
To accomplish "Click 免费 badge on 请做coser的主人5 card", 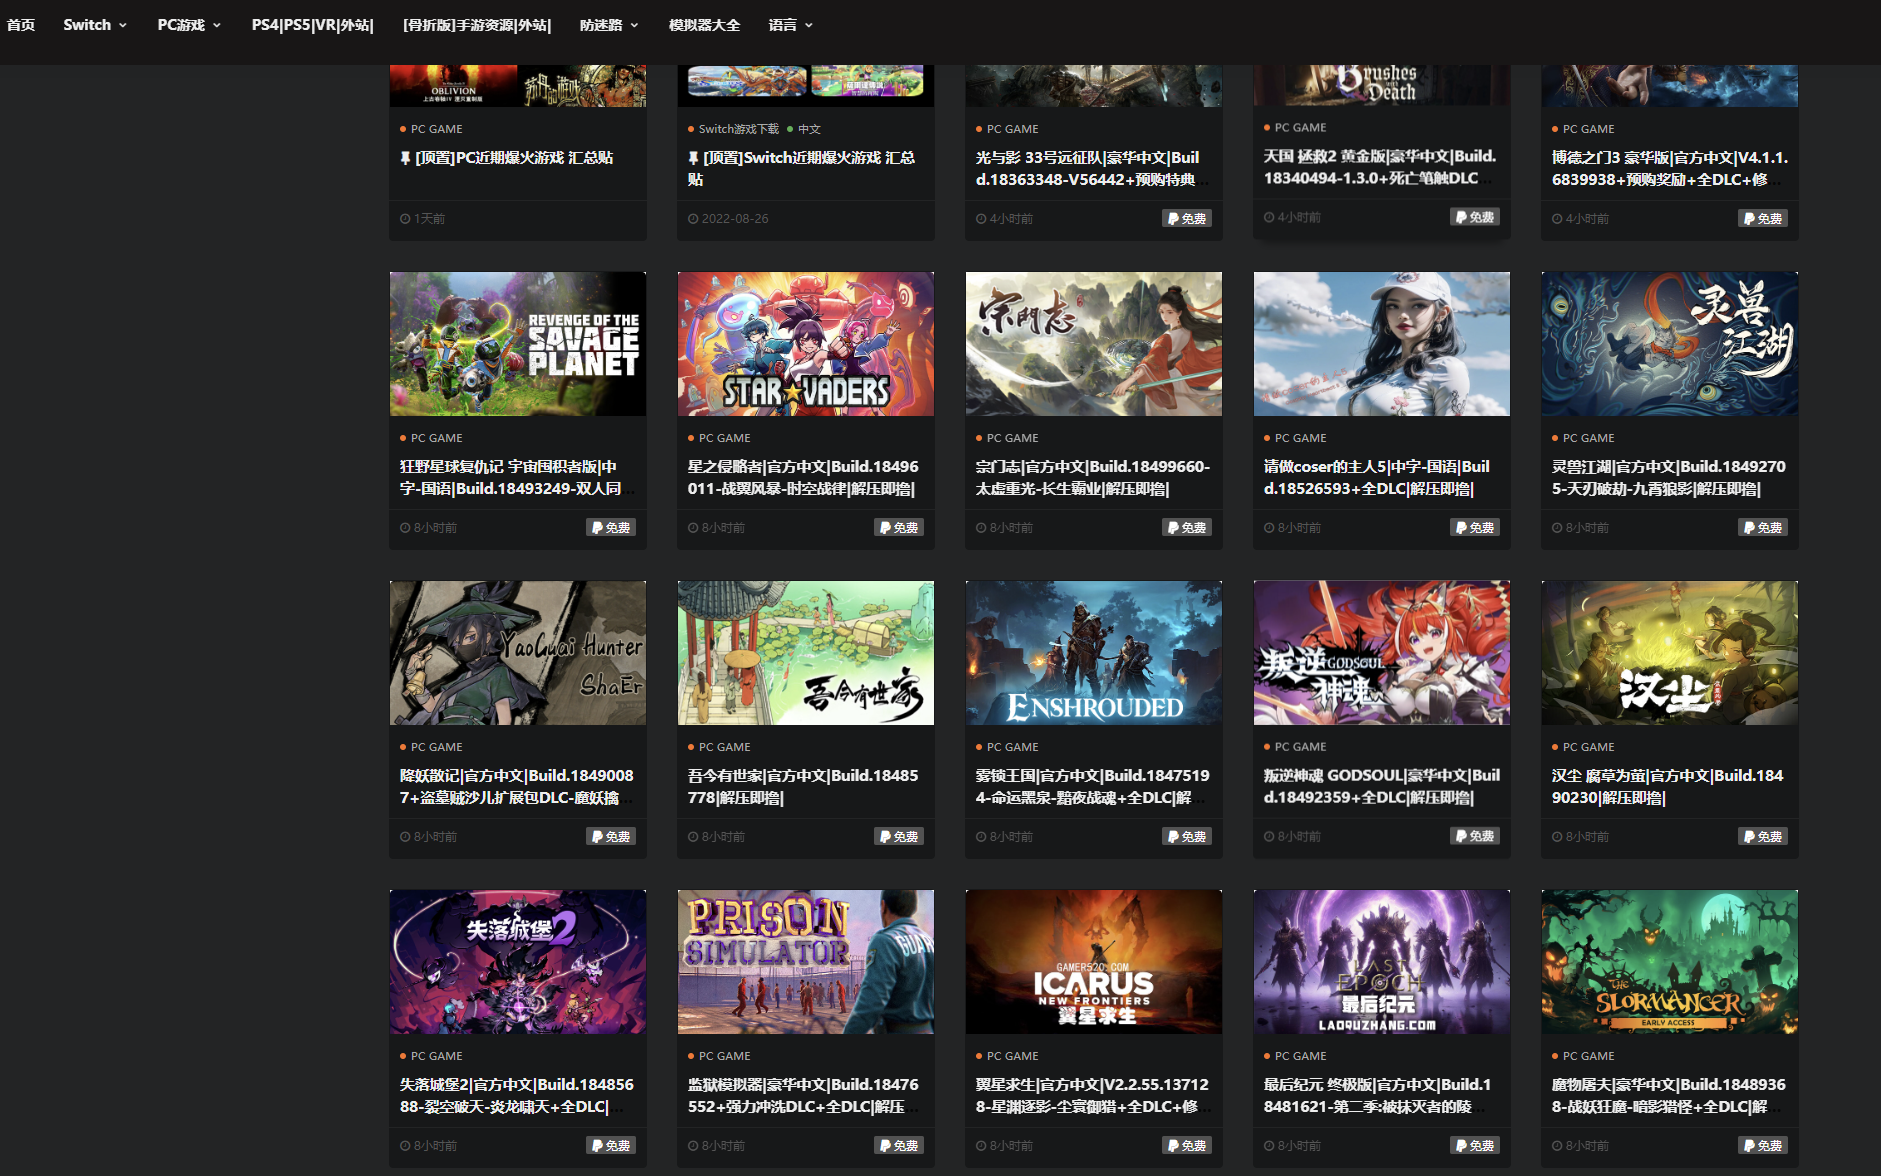I will (x=1475, y=527).
